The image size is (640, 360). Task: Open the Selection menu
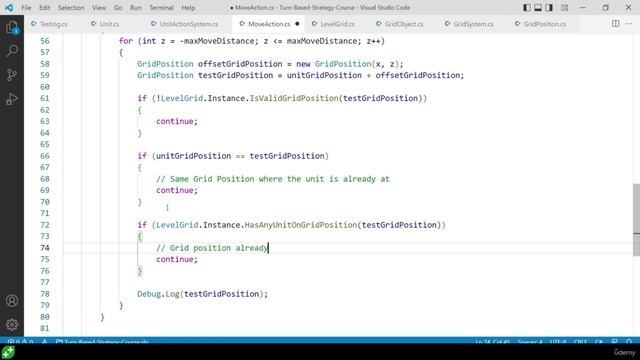71,8
